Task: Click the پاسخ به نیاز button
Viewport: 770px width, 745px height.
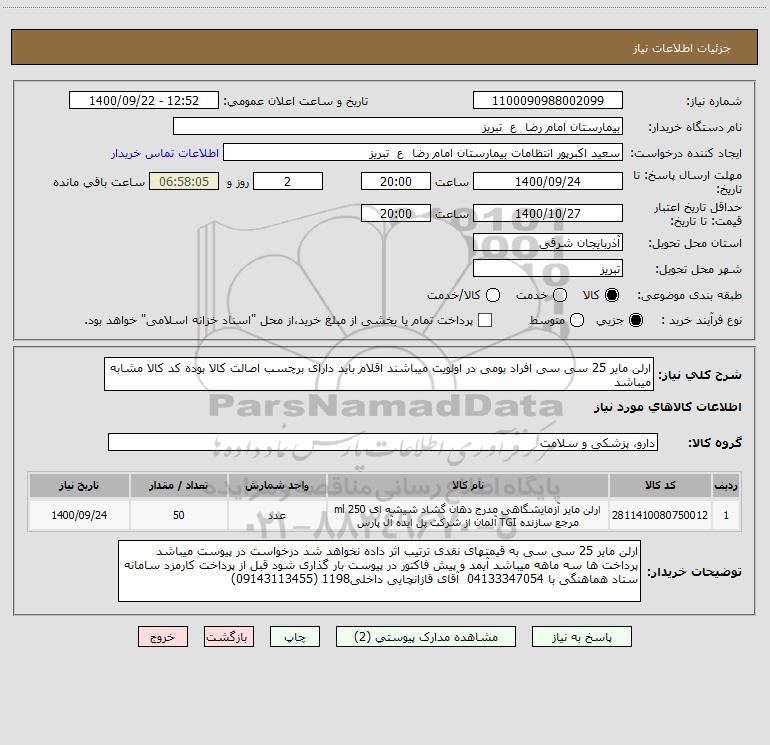Action: tap(581, 637)
